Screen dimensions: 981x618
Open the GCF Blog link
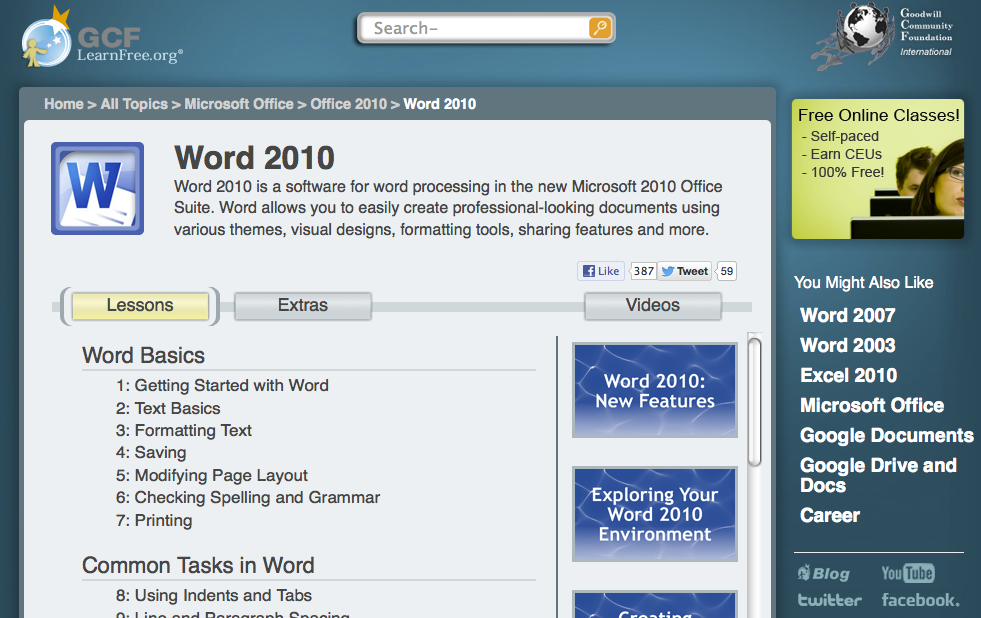coord(823,573)
